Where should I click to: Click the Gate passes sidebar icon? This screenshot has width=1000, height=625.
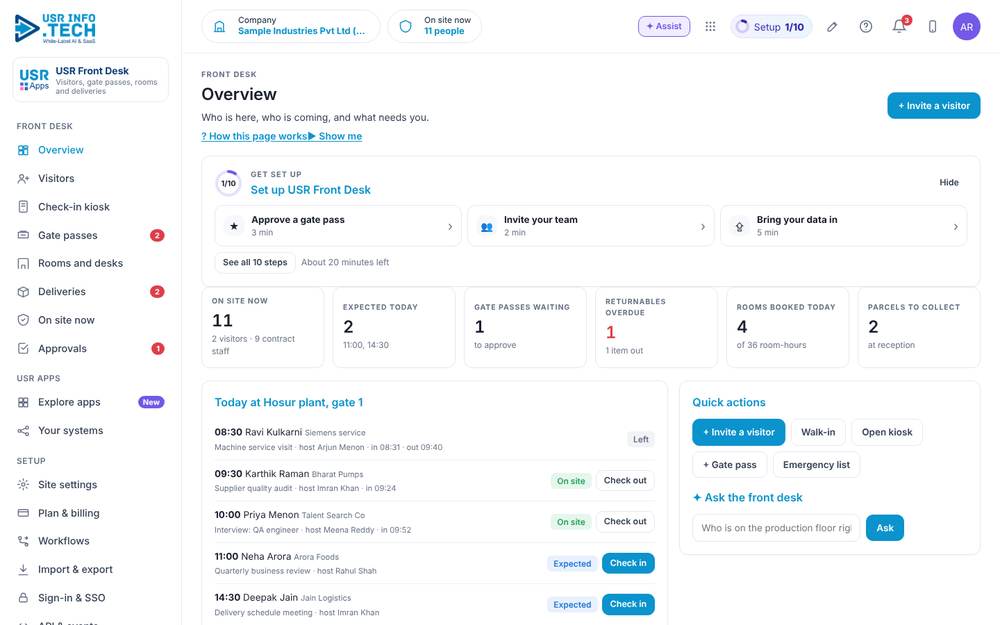(x=23, y=235)
